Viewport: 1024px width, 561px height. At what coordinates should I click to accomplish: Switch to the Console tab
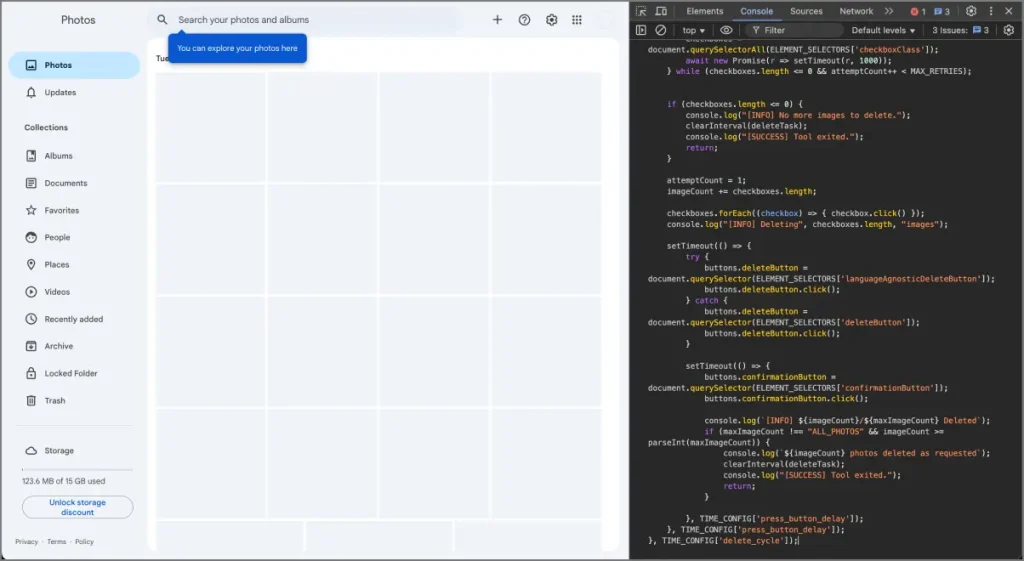[756, 11]
